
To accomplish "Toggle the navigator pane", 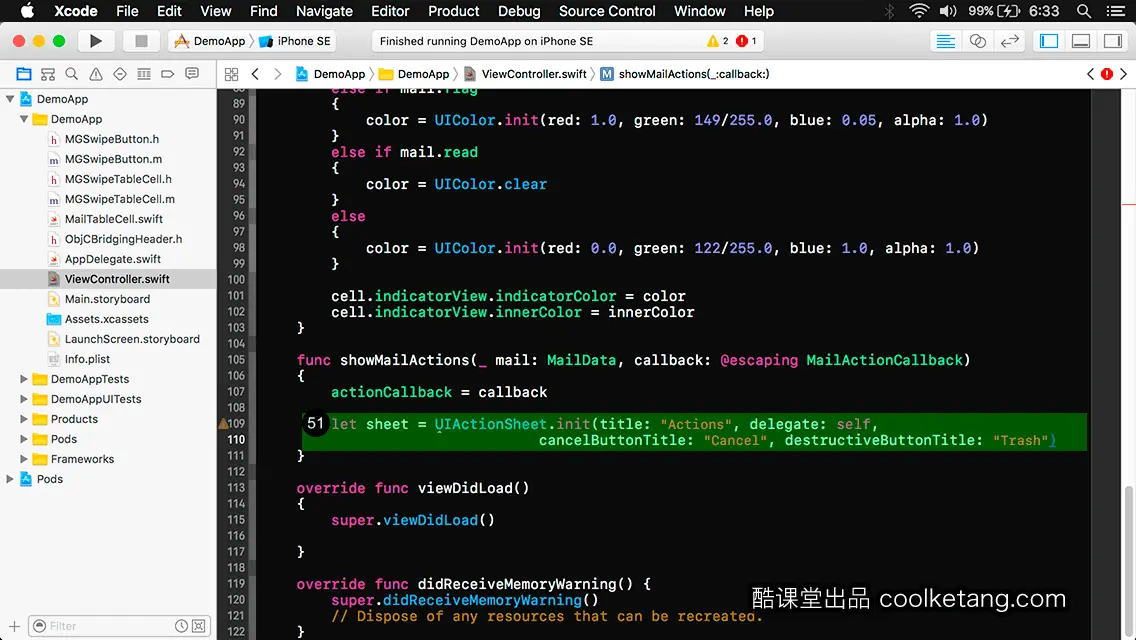I will point(1048,41).
